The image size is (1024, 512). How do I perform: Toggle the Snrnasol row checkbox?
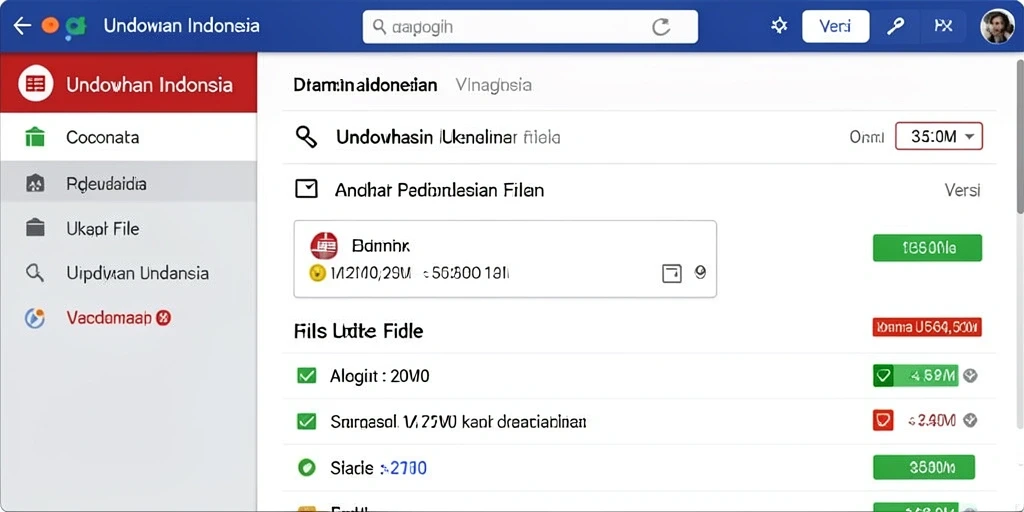click(x=306, y=421)
